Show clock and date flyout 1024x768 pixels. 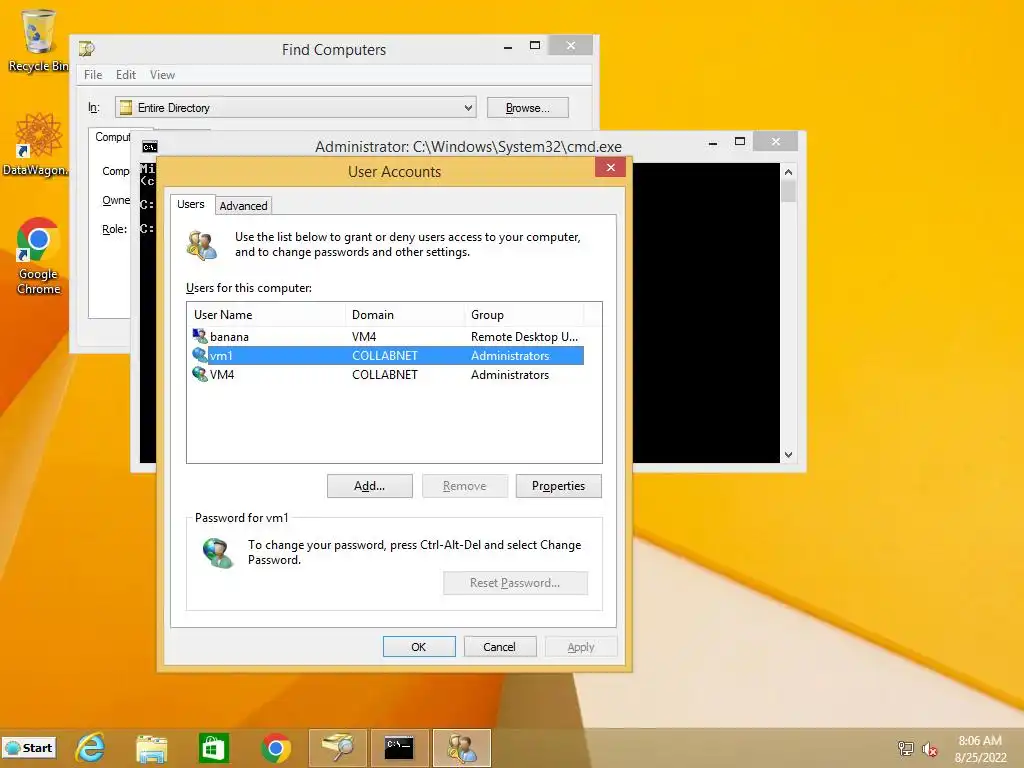[980, 749]
